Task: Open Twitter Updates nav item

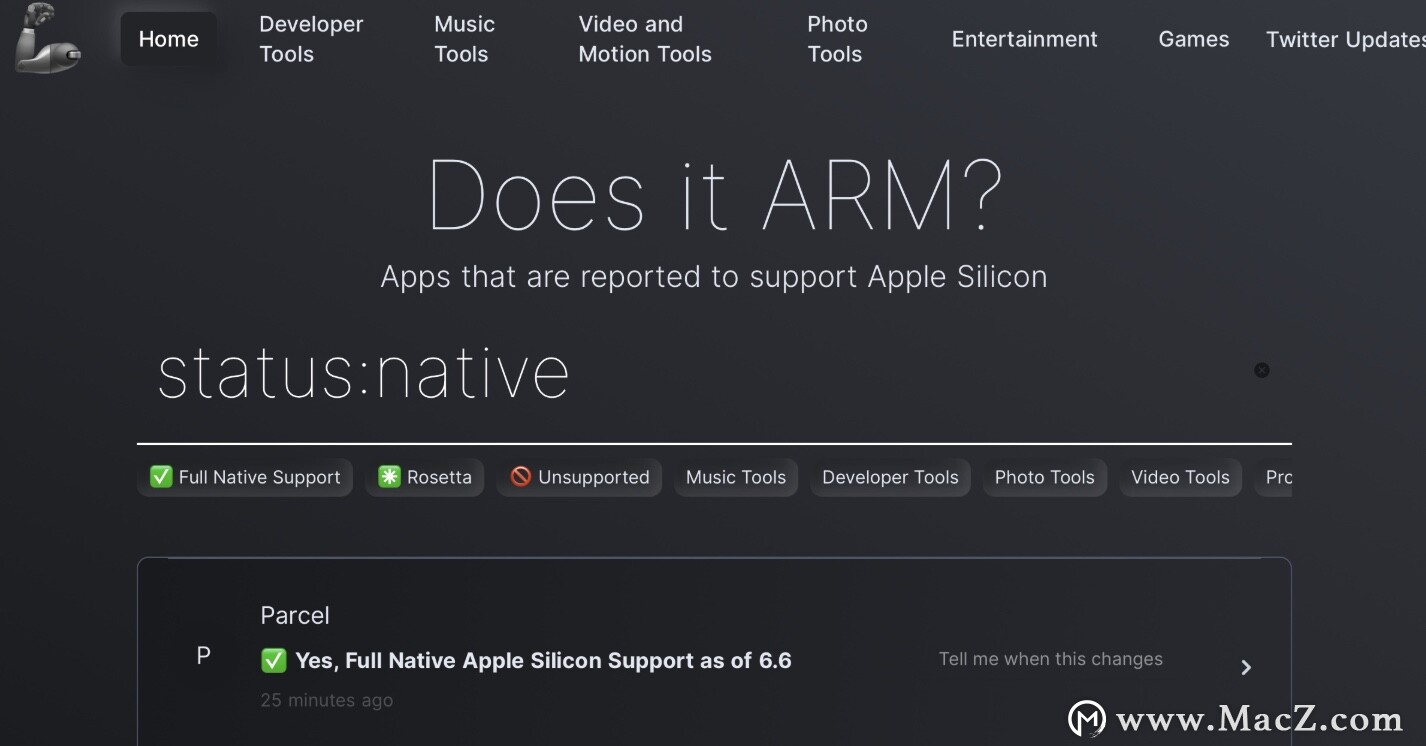Action: click(1345, 39)
